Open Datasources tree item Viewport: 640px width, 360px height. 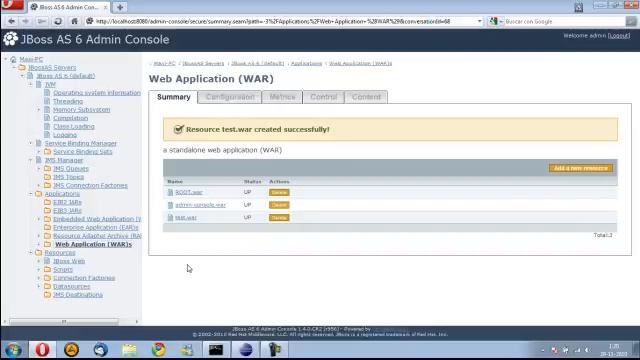tap(71, 287)
